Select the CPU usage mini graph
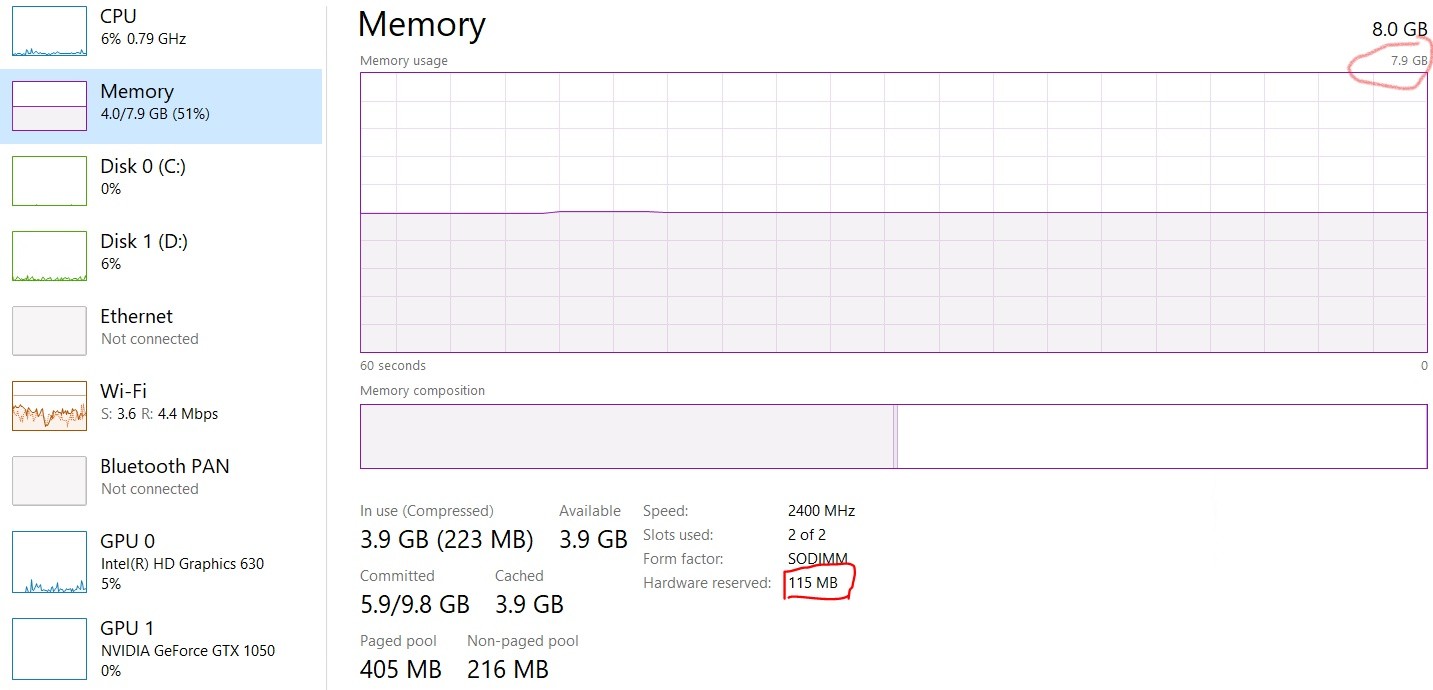This screenshot has height=690, width=1433. tap(49, 30)
